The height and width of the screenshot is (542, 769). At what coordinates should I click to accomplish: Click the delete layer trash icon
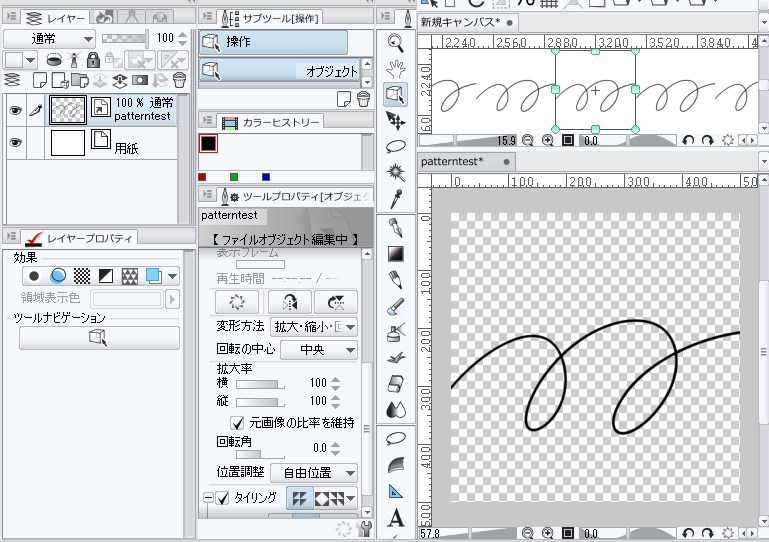(x=180, y=79)
